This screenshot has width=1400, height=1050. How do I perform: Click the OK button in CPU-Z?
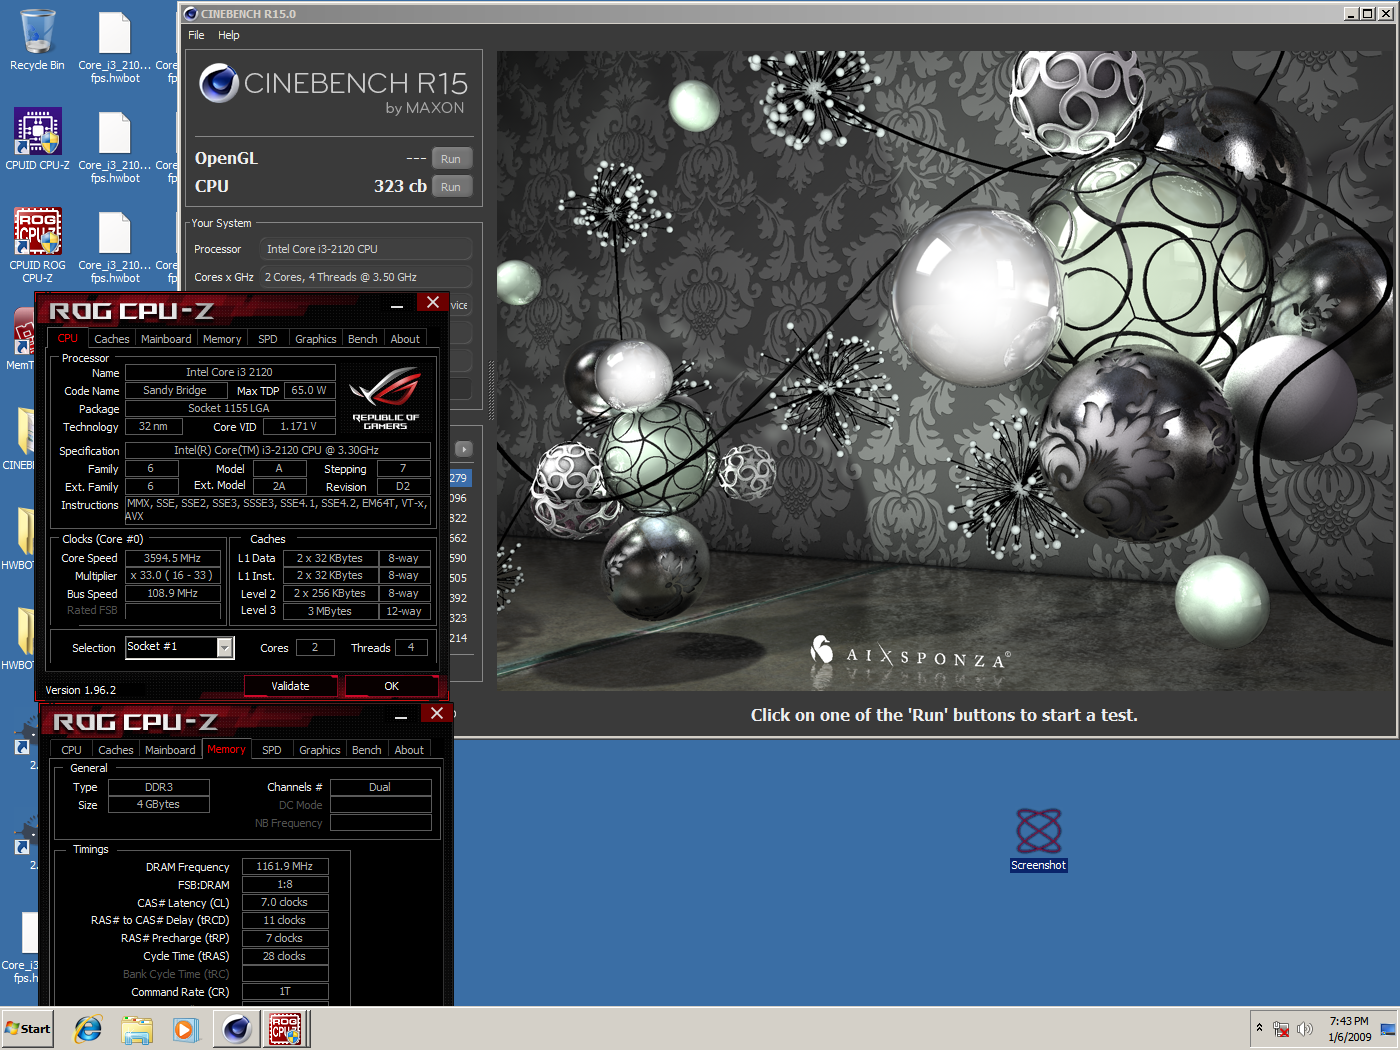(x=392, y=686)
